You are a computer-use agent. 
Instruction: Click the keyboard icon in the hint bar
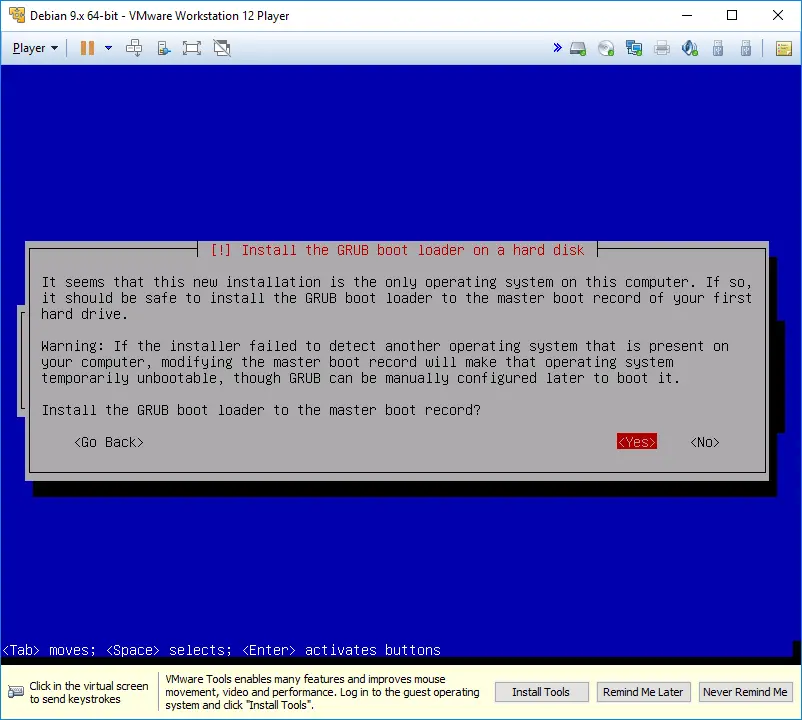tap(15, 692)
